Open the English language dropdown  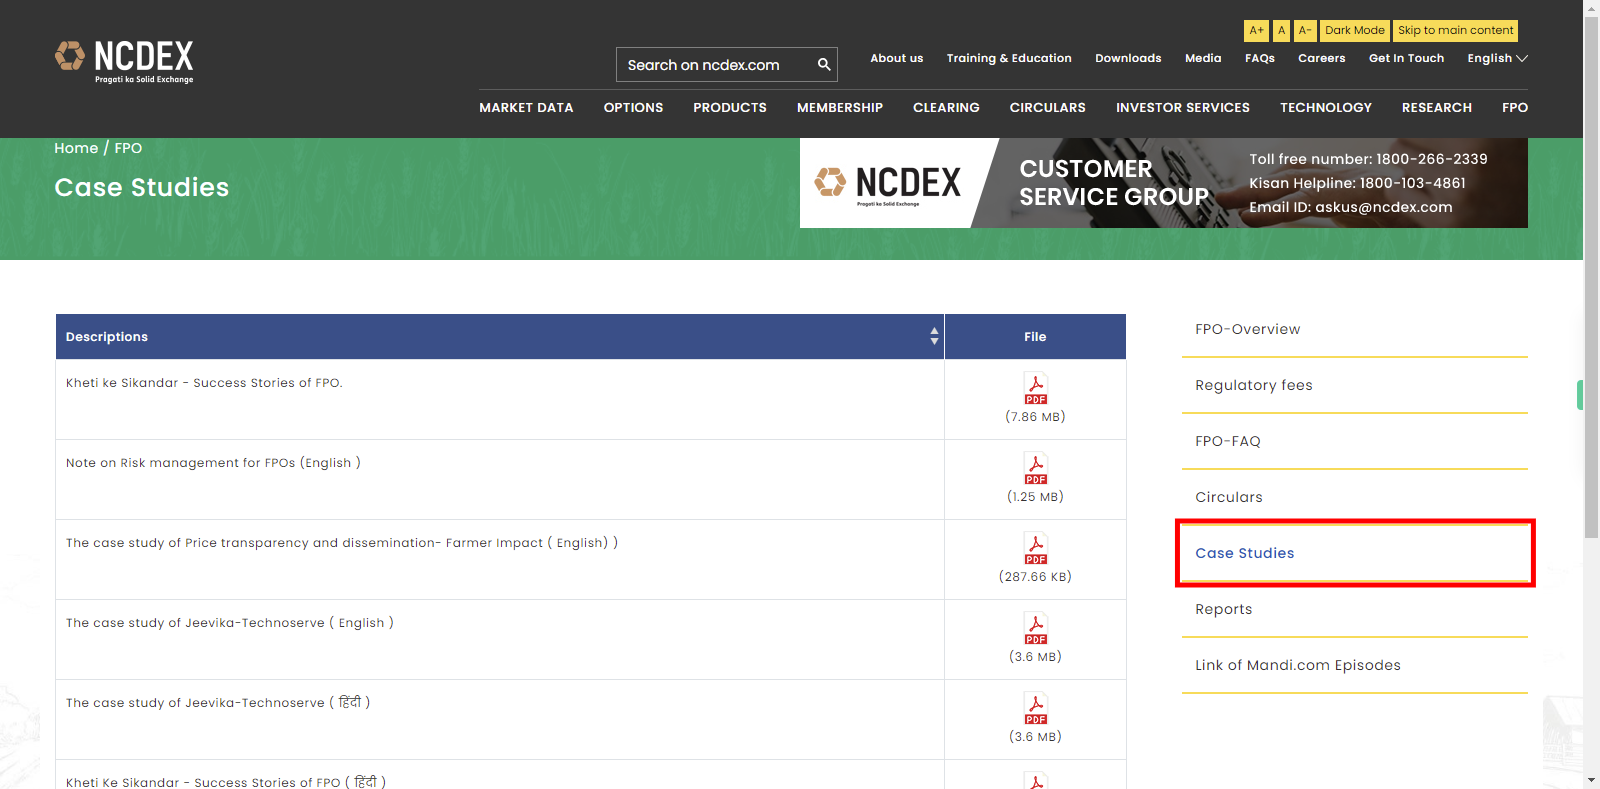click(x=1497, y=58)
